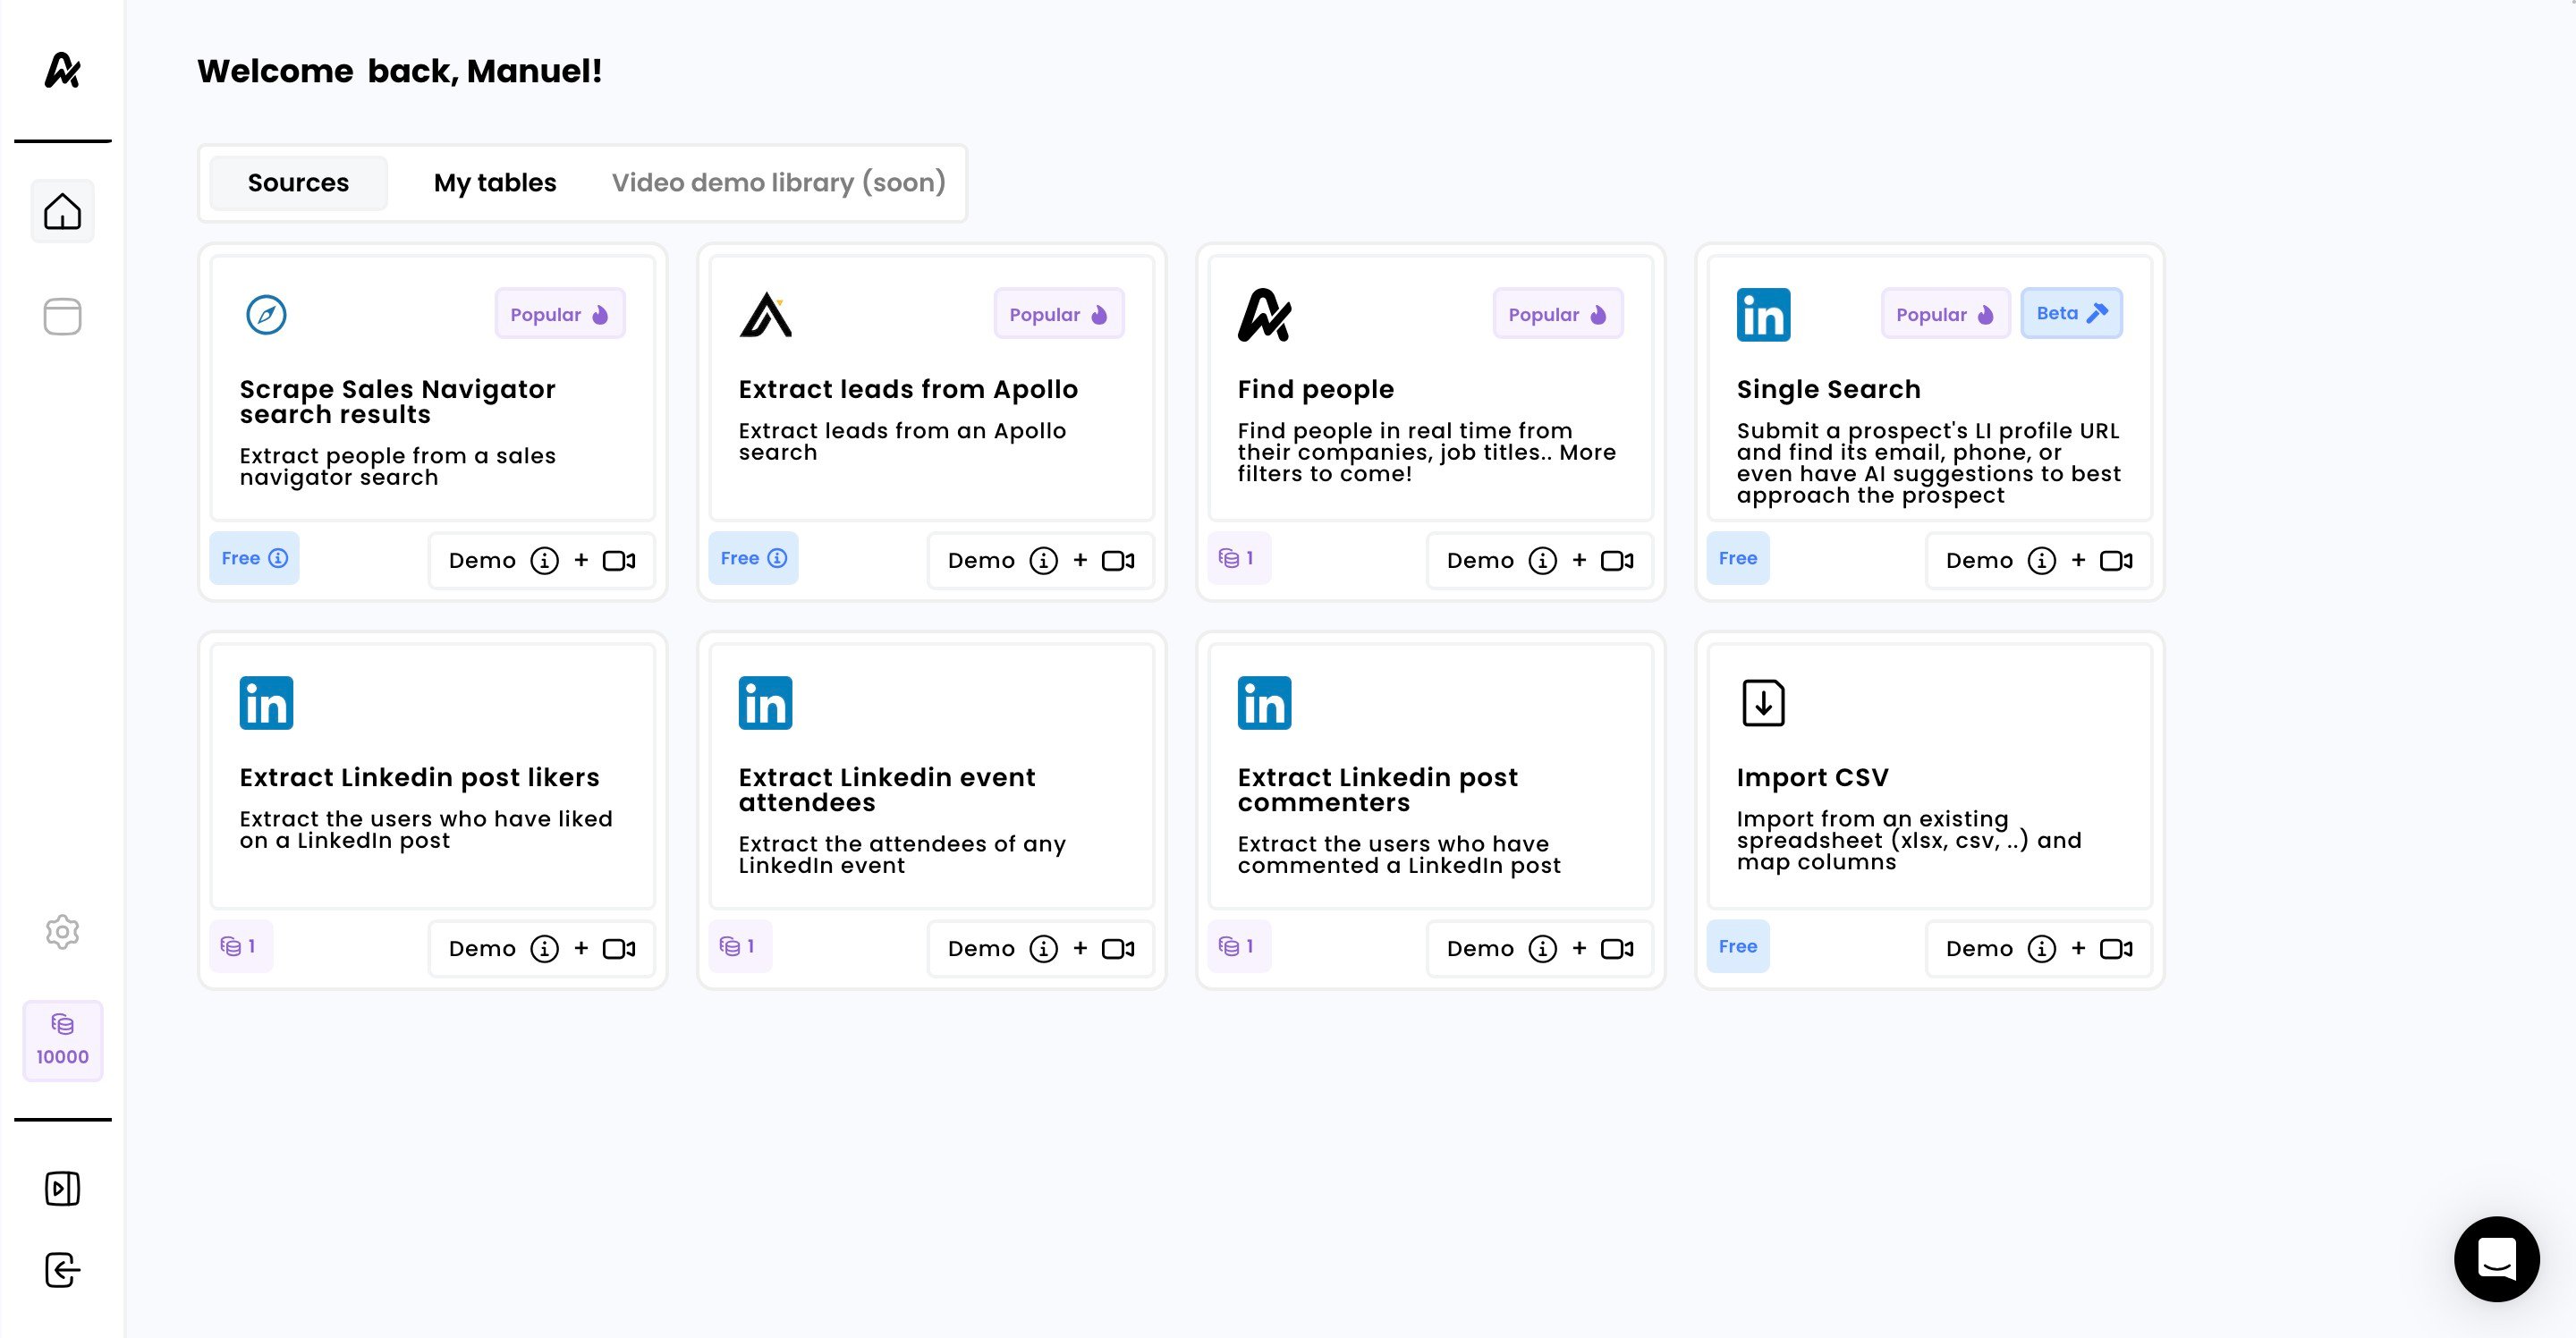The image size is (2576, 1338).
Task: Open the tables icon in sidebar
Action: (x=62, y=317)
